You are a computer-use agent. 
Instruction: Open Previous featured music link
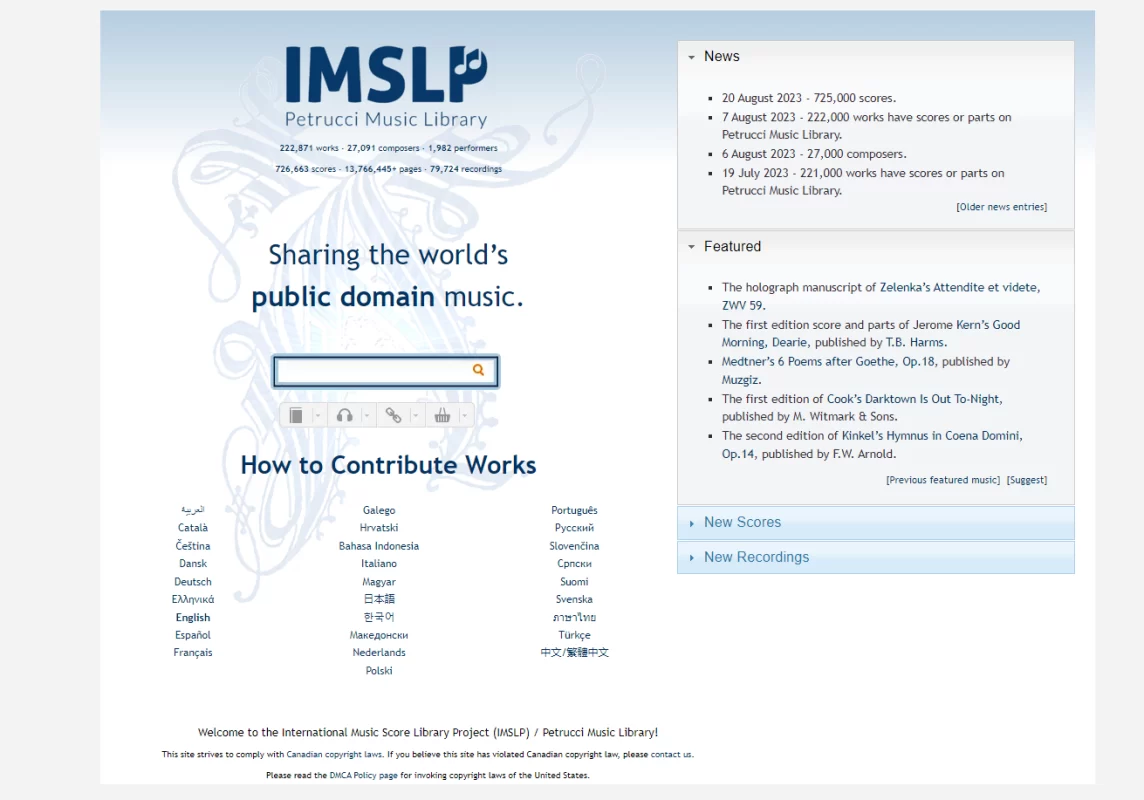click(943, 480)
